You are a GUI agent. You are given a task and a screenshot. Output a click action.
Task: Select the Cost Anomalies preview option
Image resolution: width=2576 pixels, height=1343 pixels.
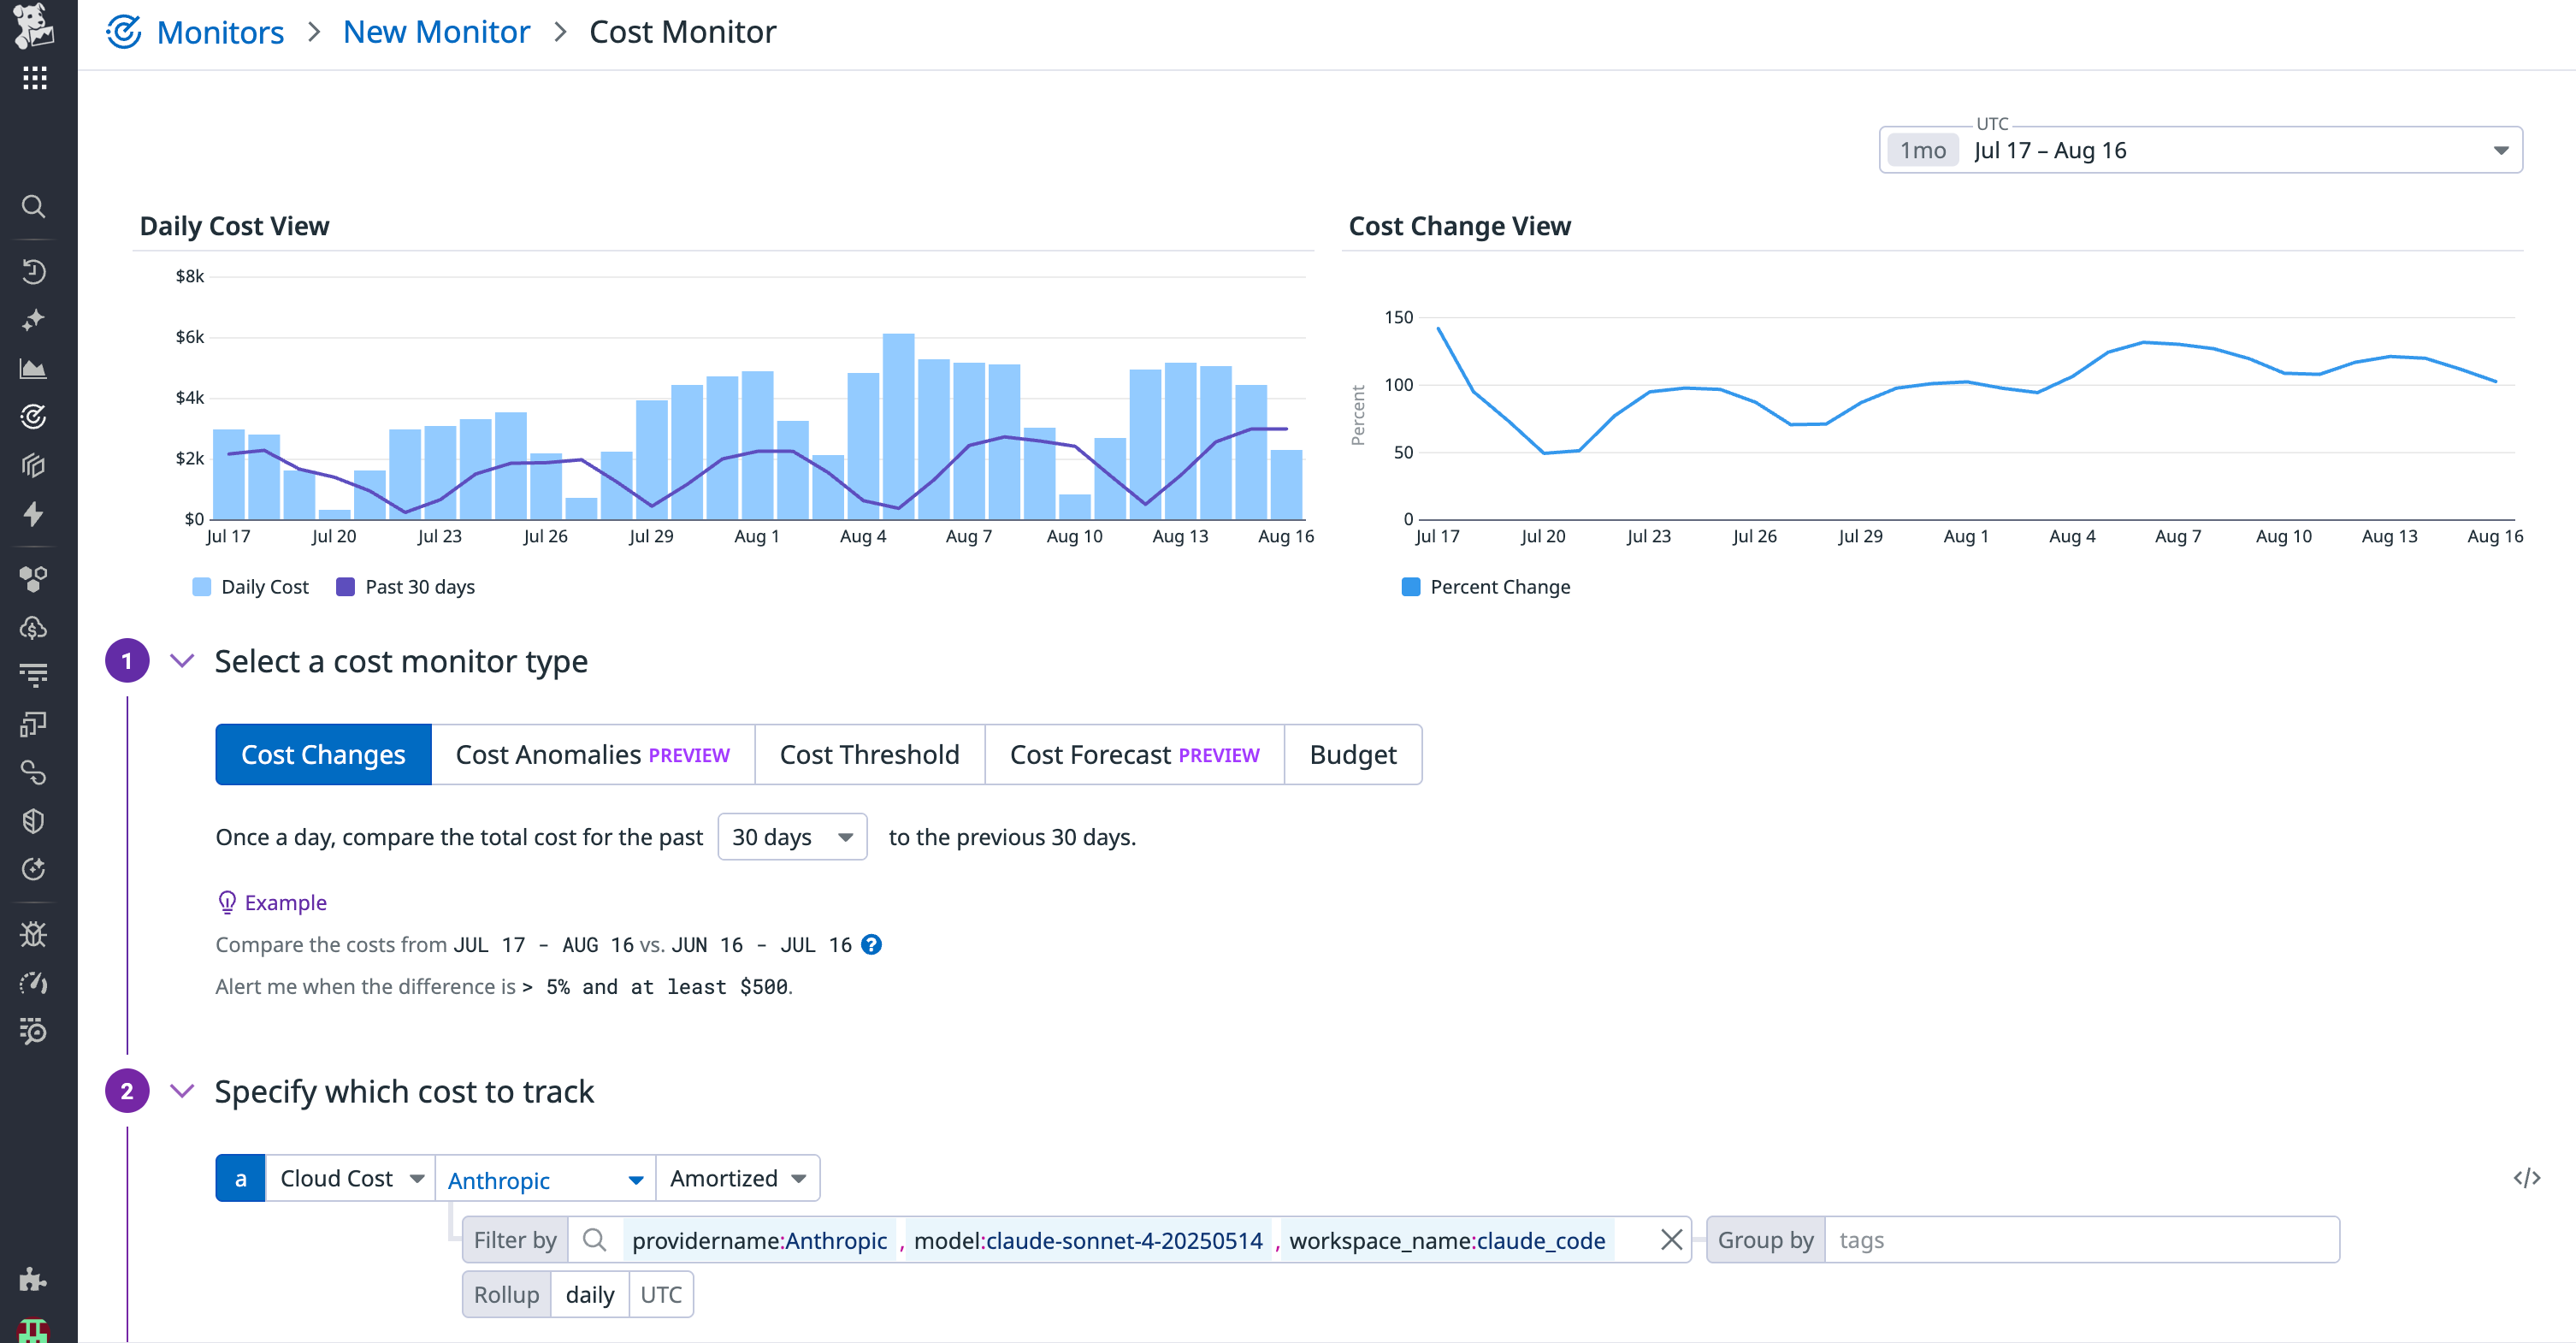point(592,754)
